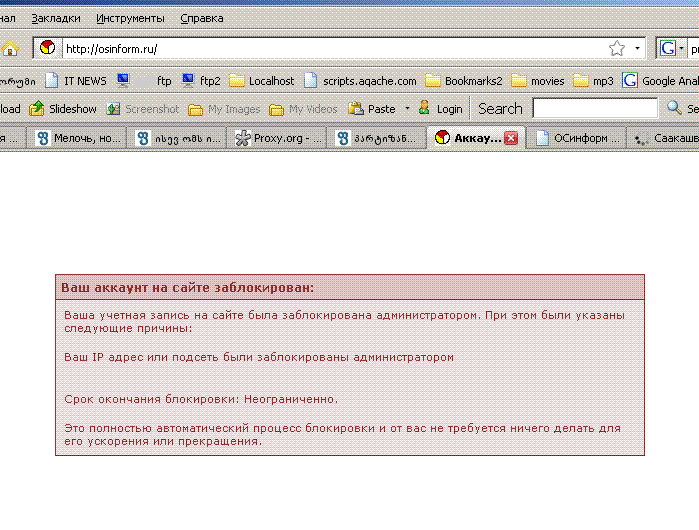Open the Google Analytics bookmark
This screenshot has height=530, width=699.
(660, 81)
